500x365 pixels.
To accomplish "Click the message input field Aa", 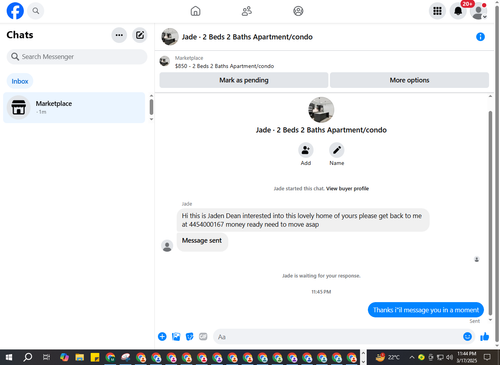I will tap(338, 337).
